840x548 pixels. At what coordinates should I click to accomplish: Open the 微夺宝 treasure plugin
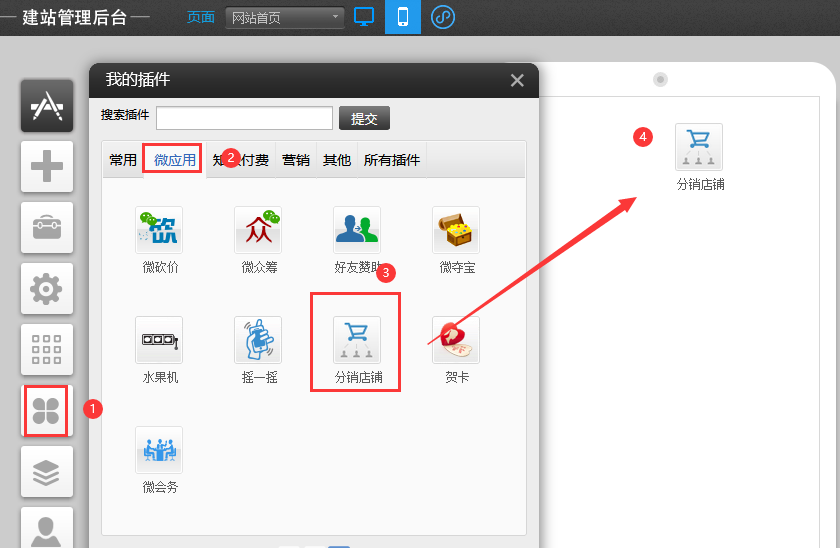coord(456,230)
